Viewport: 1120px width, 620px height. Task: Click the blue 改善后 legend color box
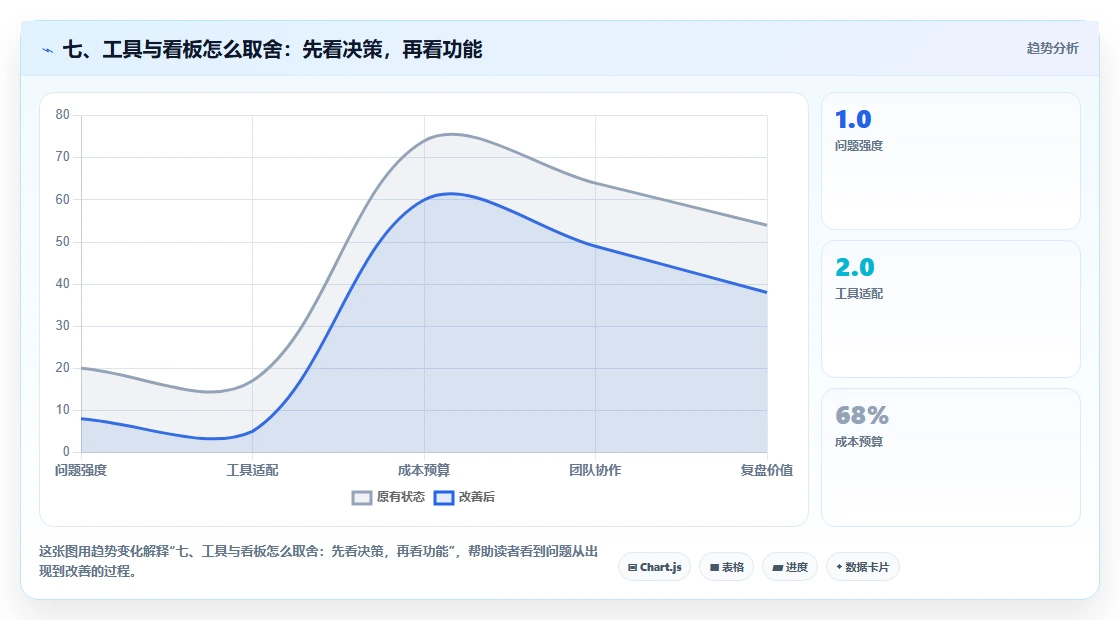click(444, 498)
